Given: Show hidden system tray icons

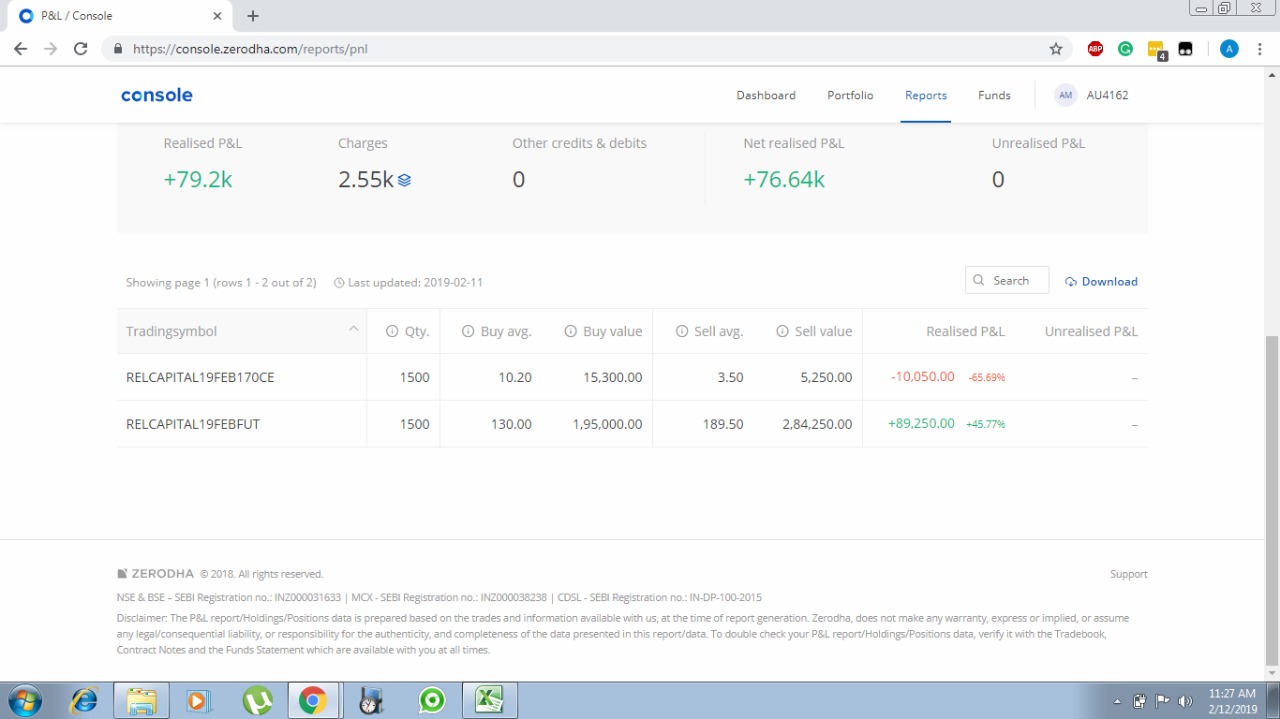Looking at the screenshot, I should (x=1117, y=701).
